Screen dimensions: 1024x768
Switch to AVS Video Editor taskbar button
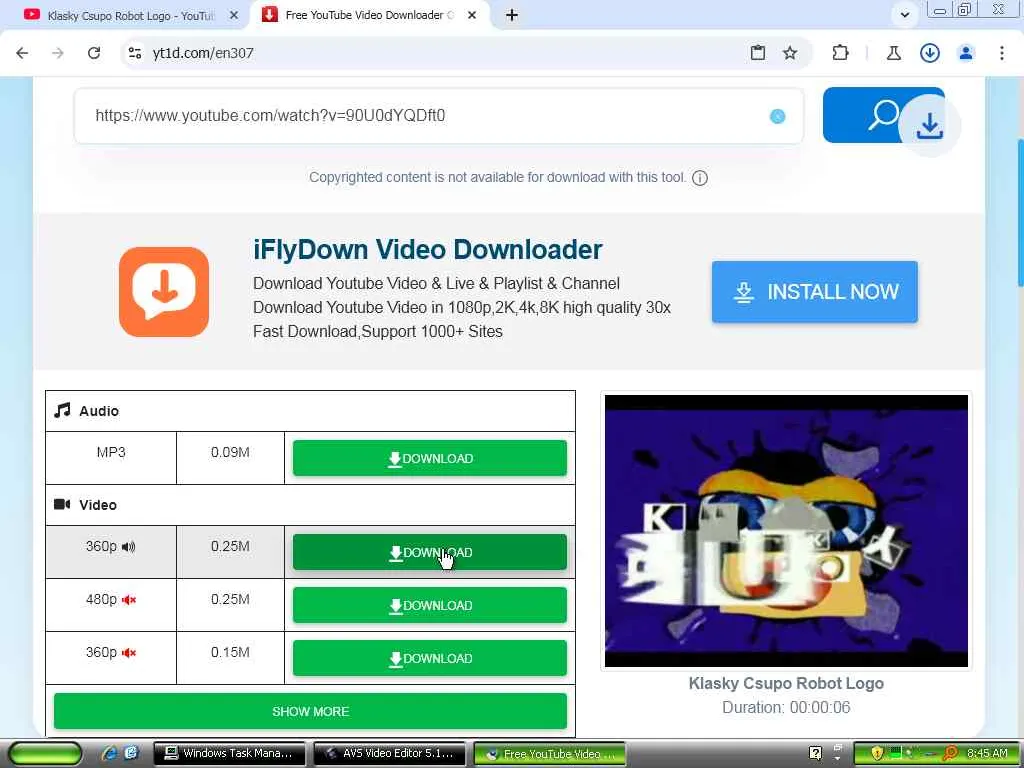pos(390,754)
